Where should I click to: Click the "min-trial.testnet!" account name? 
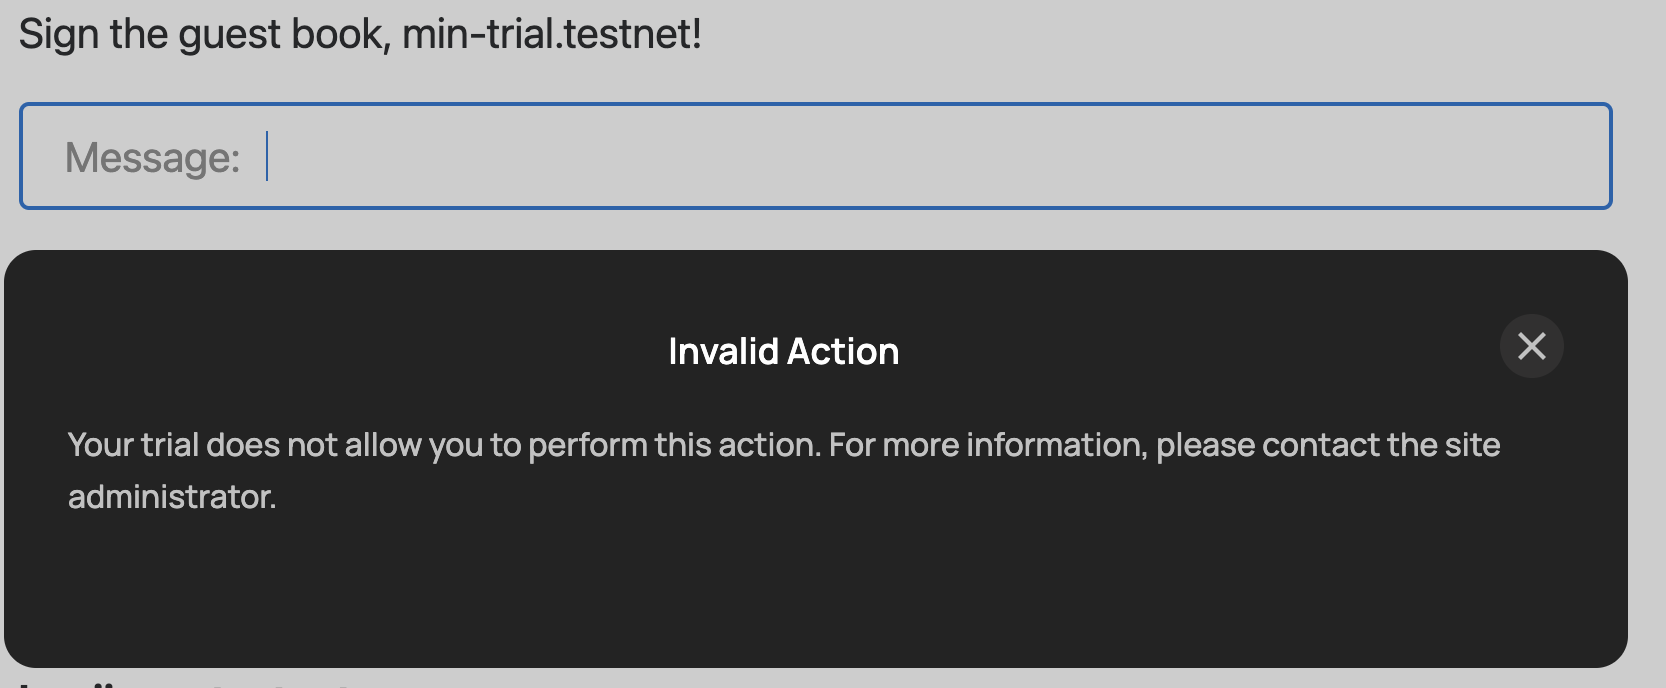[551, 34]
